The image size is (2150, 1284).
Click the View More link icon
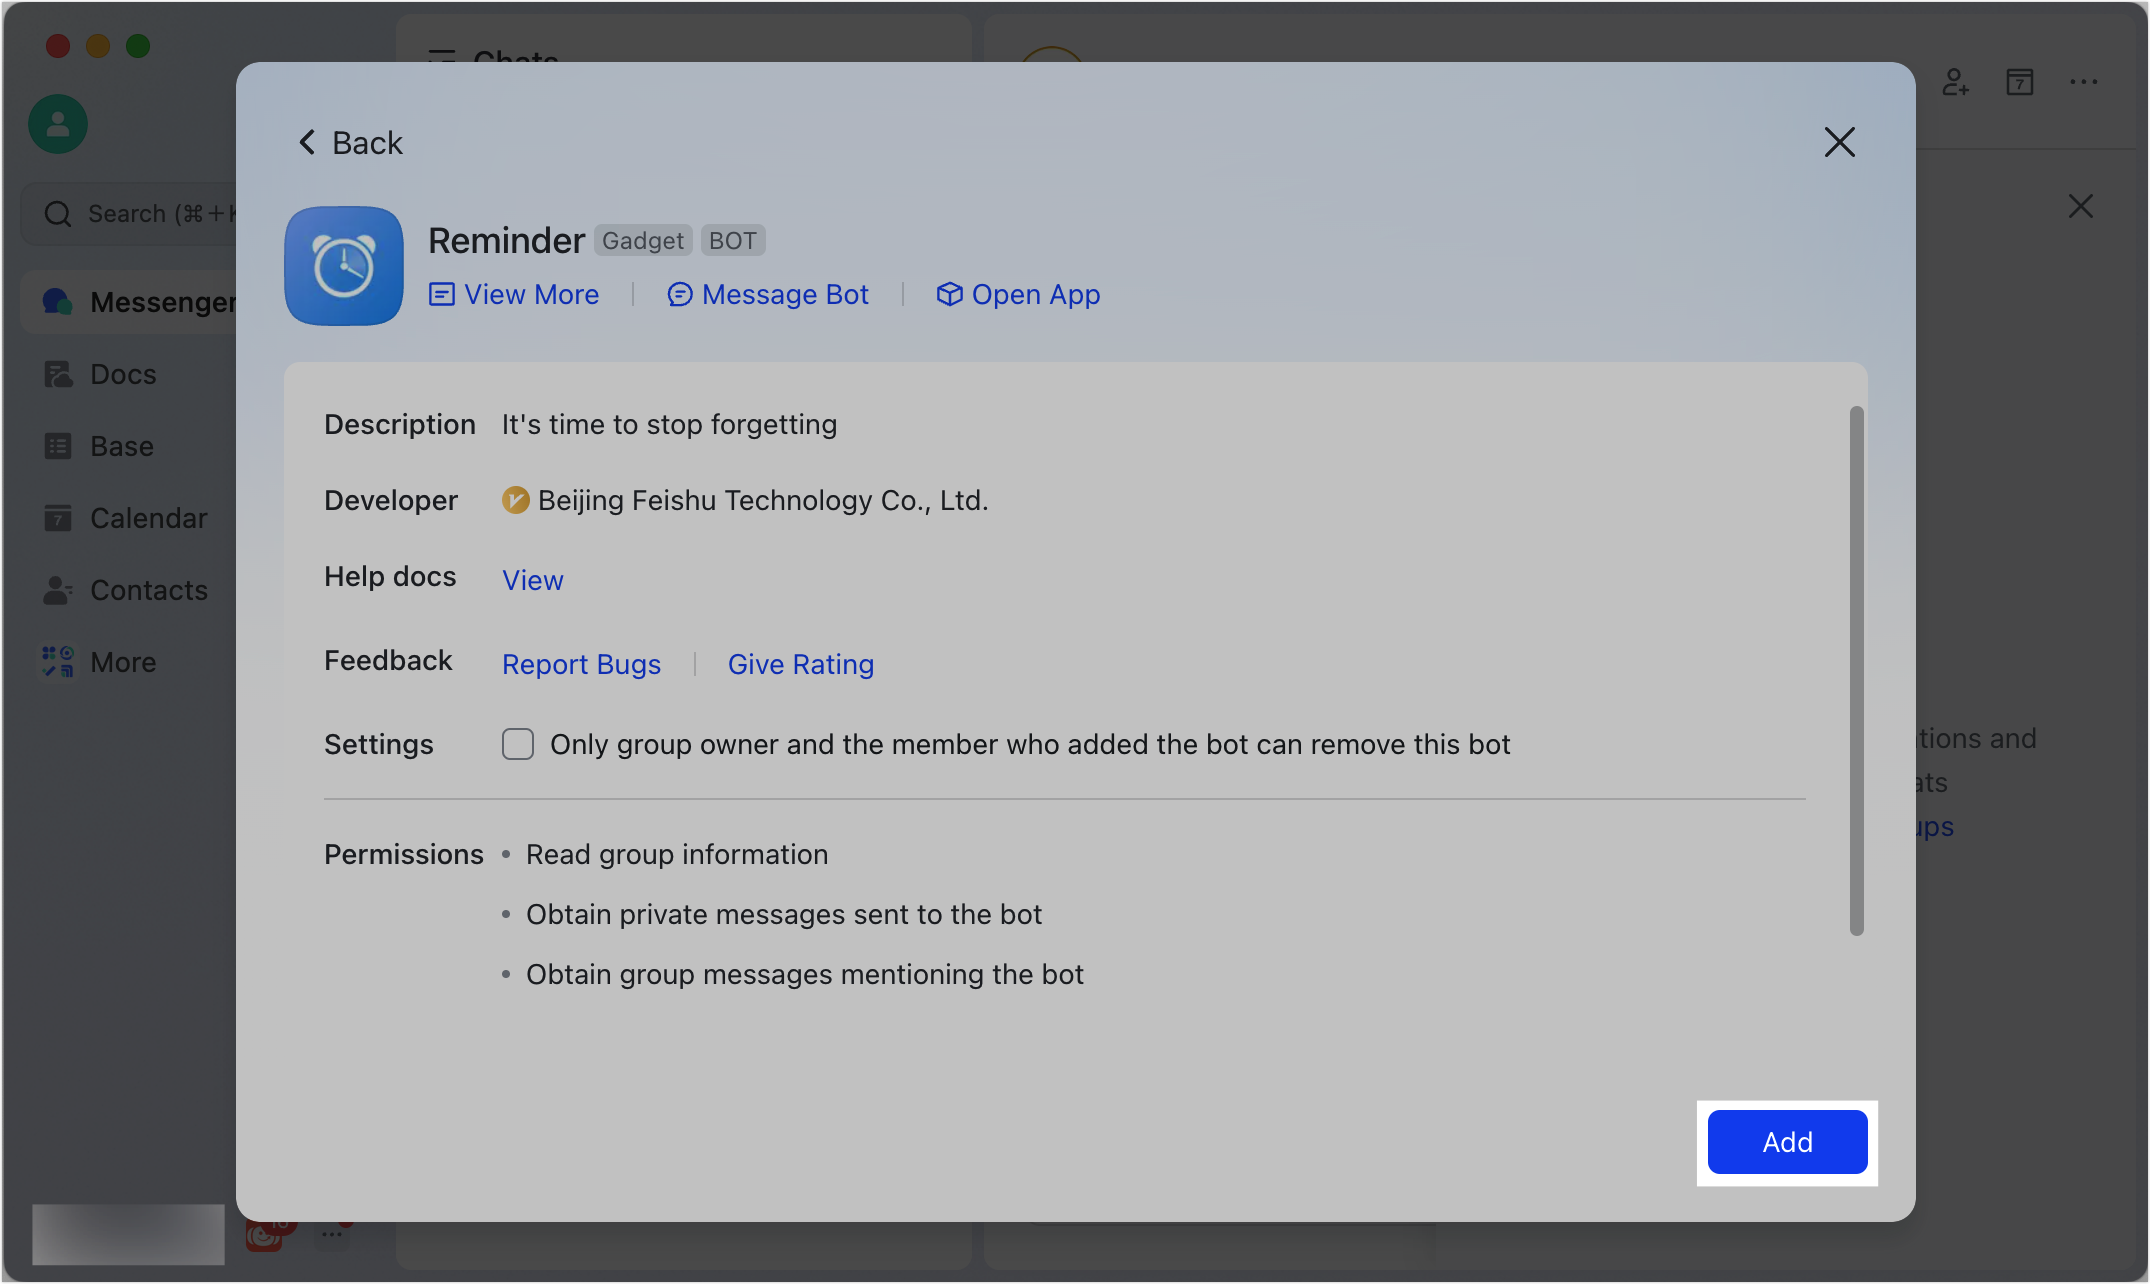441,294
